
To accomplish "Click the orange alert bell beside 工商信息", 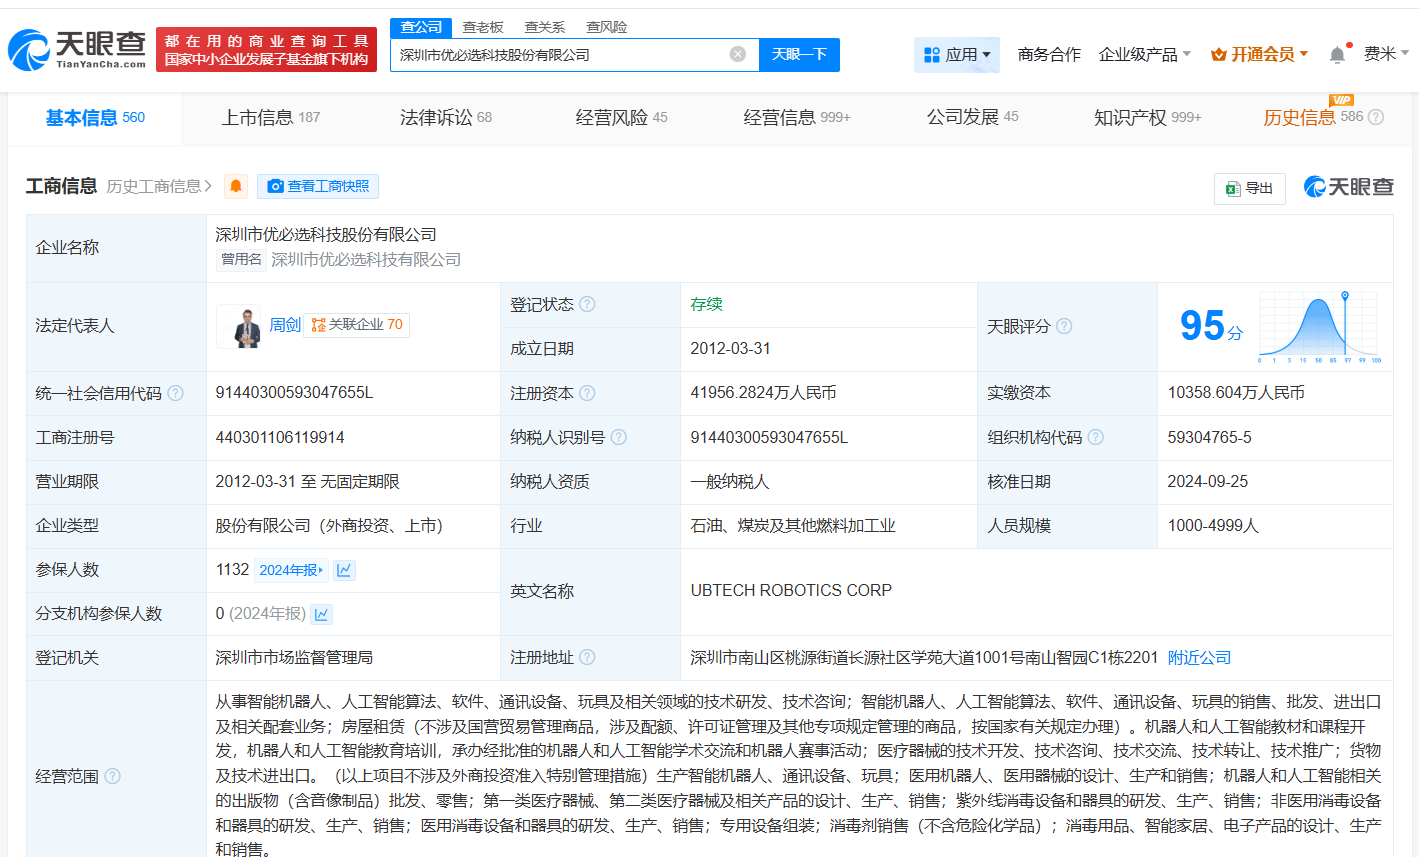I will [236, 186].
